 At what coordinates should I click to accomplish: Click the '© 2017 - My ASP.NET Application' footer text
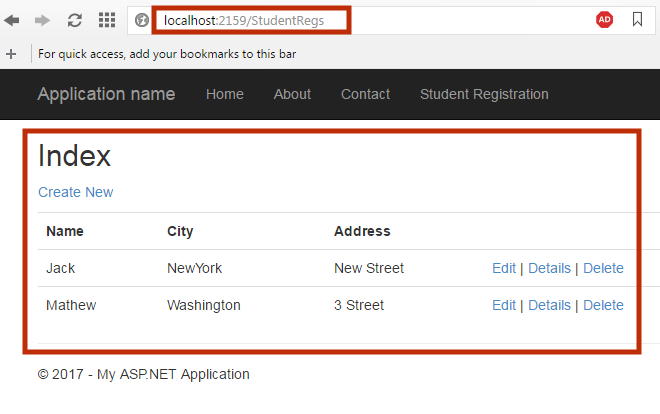(x=144, y=374)
